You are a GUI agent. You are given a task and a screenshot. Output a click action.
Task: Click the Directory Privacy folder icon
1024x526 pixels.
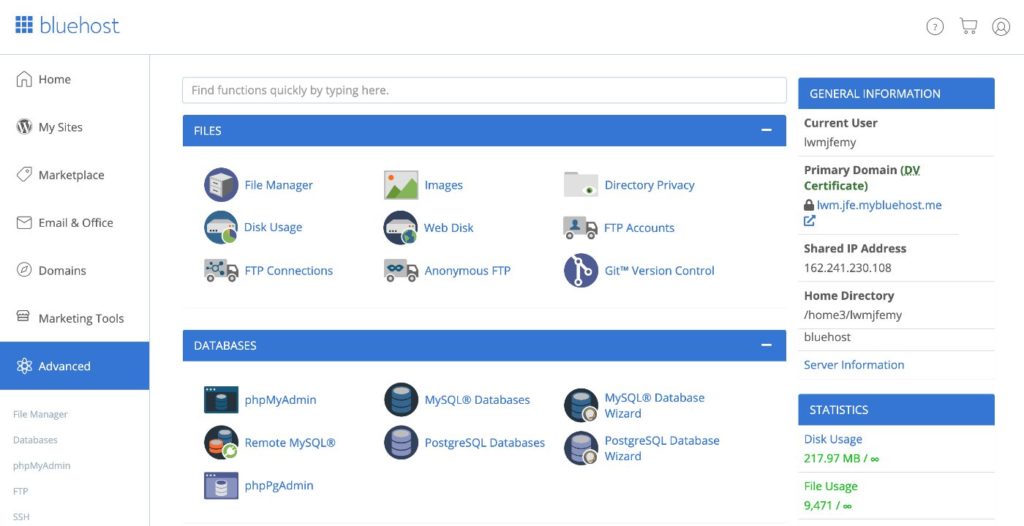click(581, 185)
